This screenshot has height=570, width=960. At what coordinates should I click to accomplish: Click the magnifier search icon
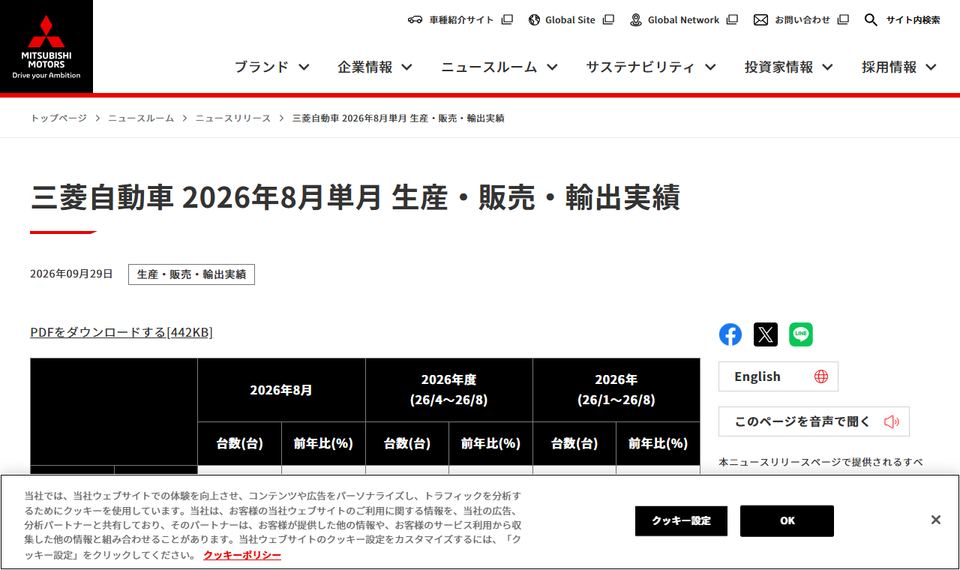tap(871, 20)
